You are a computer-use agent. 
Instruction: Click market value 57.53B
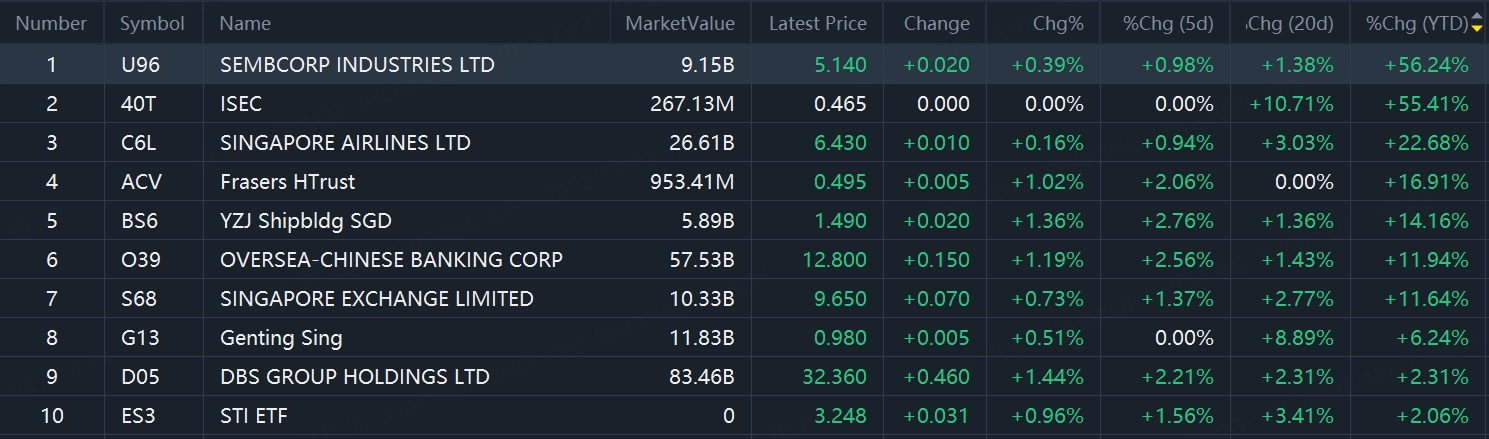pos(702,260)
